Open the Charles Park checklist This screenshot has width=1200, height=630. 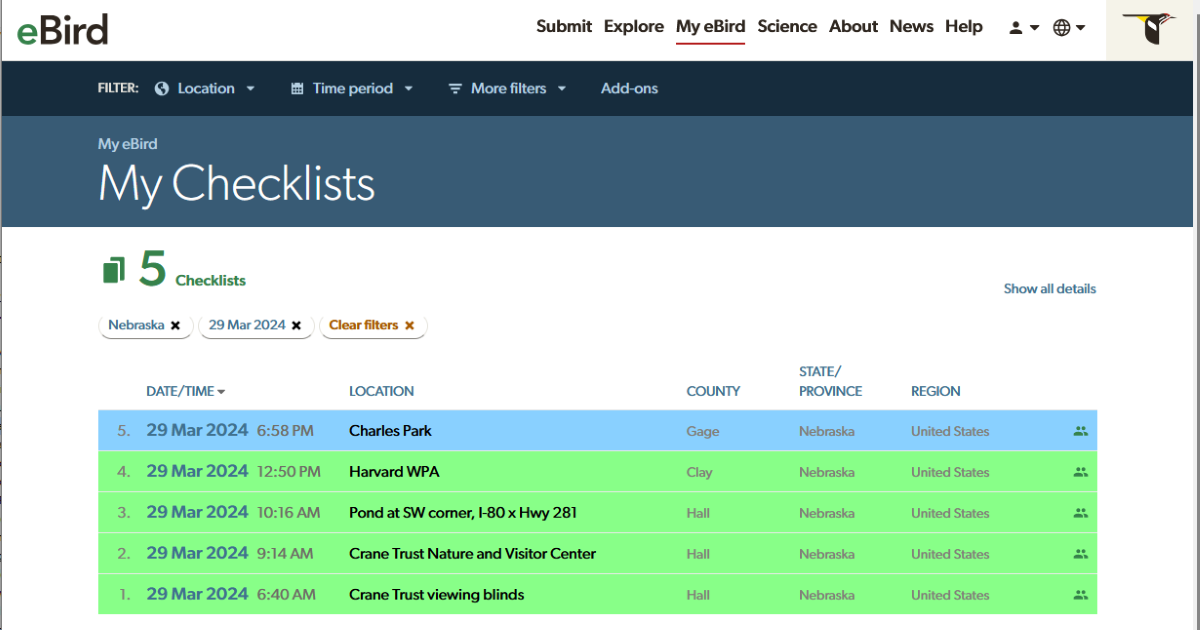point(390,430)
